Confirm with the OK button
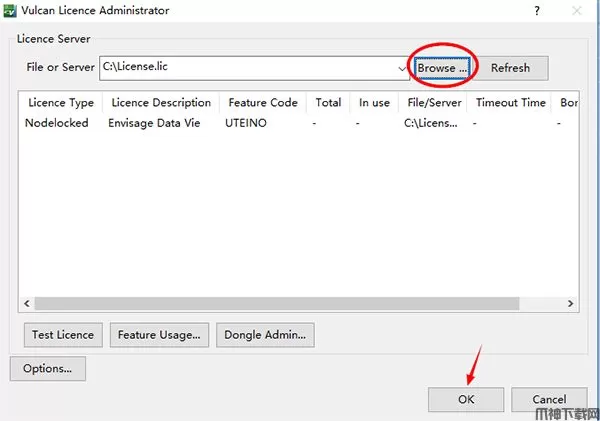Viewport: 600px width, 421px height. [x=466, y=399]
